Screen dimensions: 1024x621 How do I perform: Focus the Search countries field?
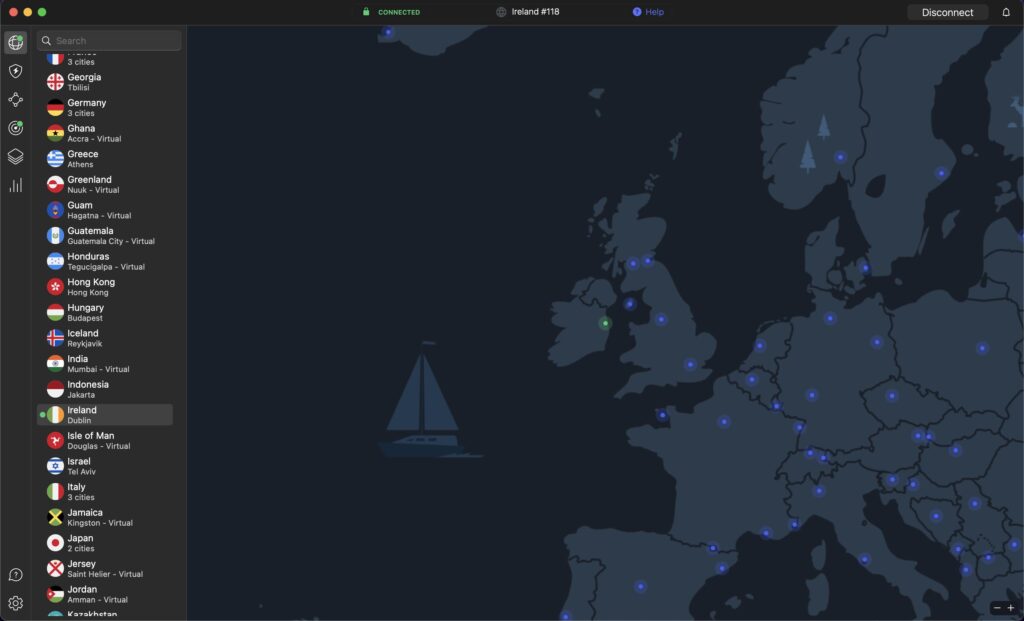tap(109, 40)
